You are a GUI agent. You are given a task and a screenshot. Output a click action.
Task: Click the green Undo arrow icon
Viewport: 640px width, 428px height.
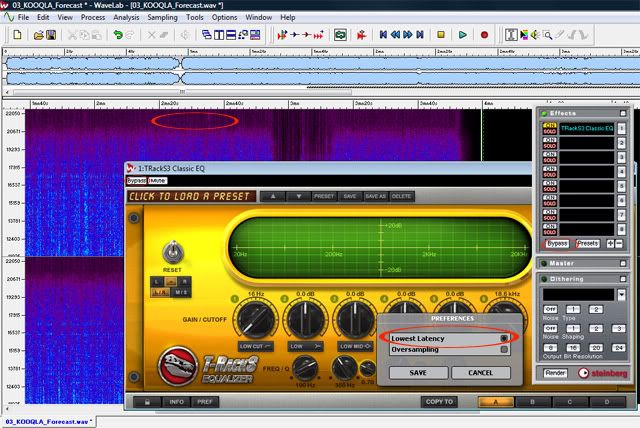coord(118,35)
